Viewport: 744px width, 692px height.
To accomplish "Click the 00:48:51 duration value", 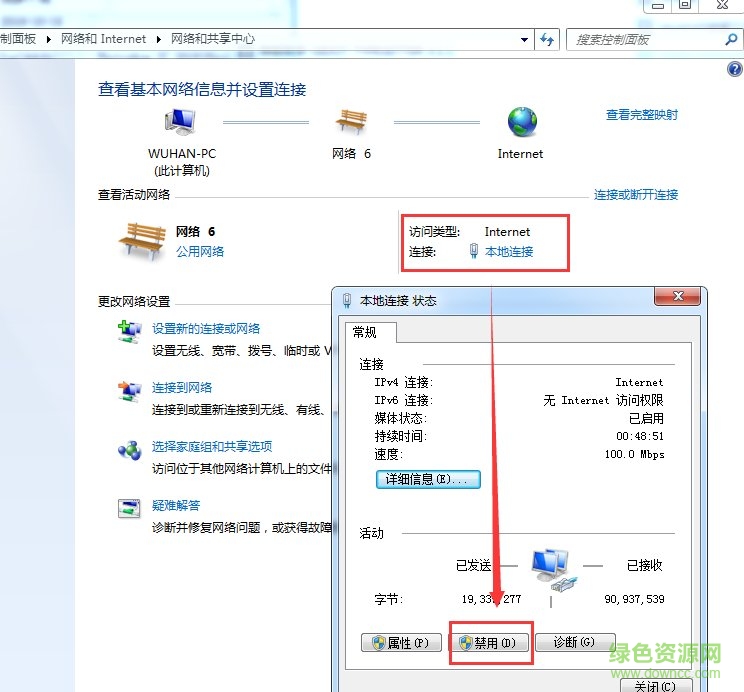I will pos(640,436).
